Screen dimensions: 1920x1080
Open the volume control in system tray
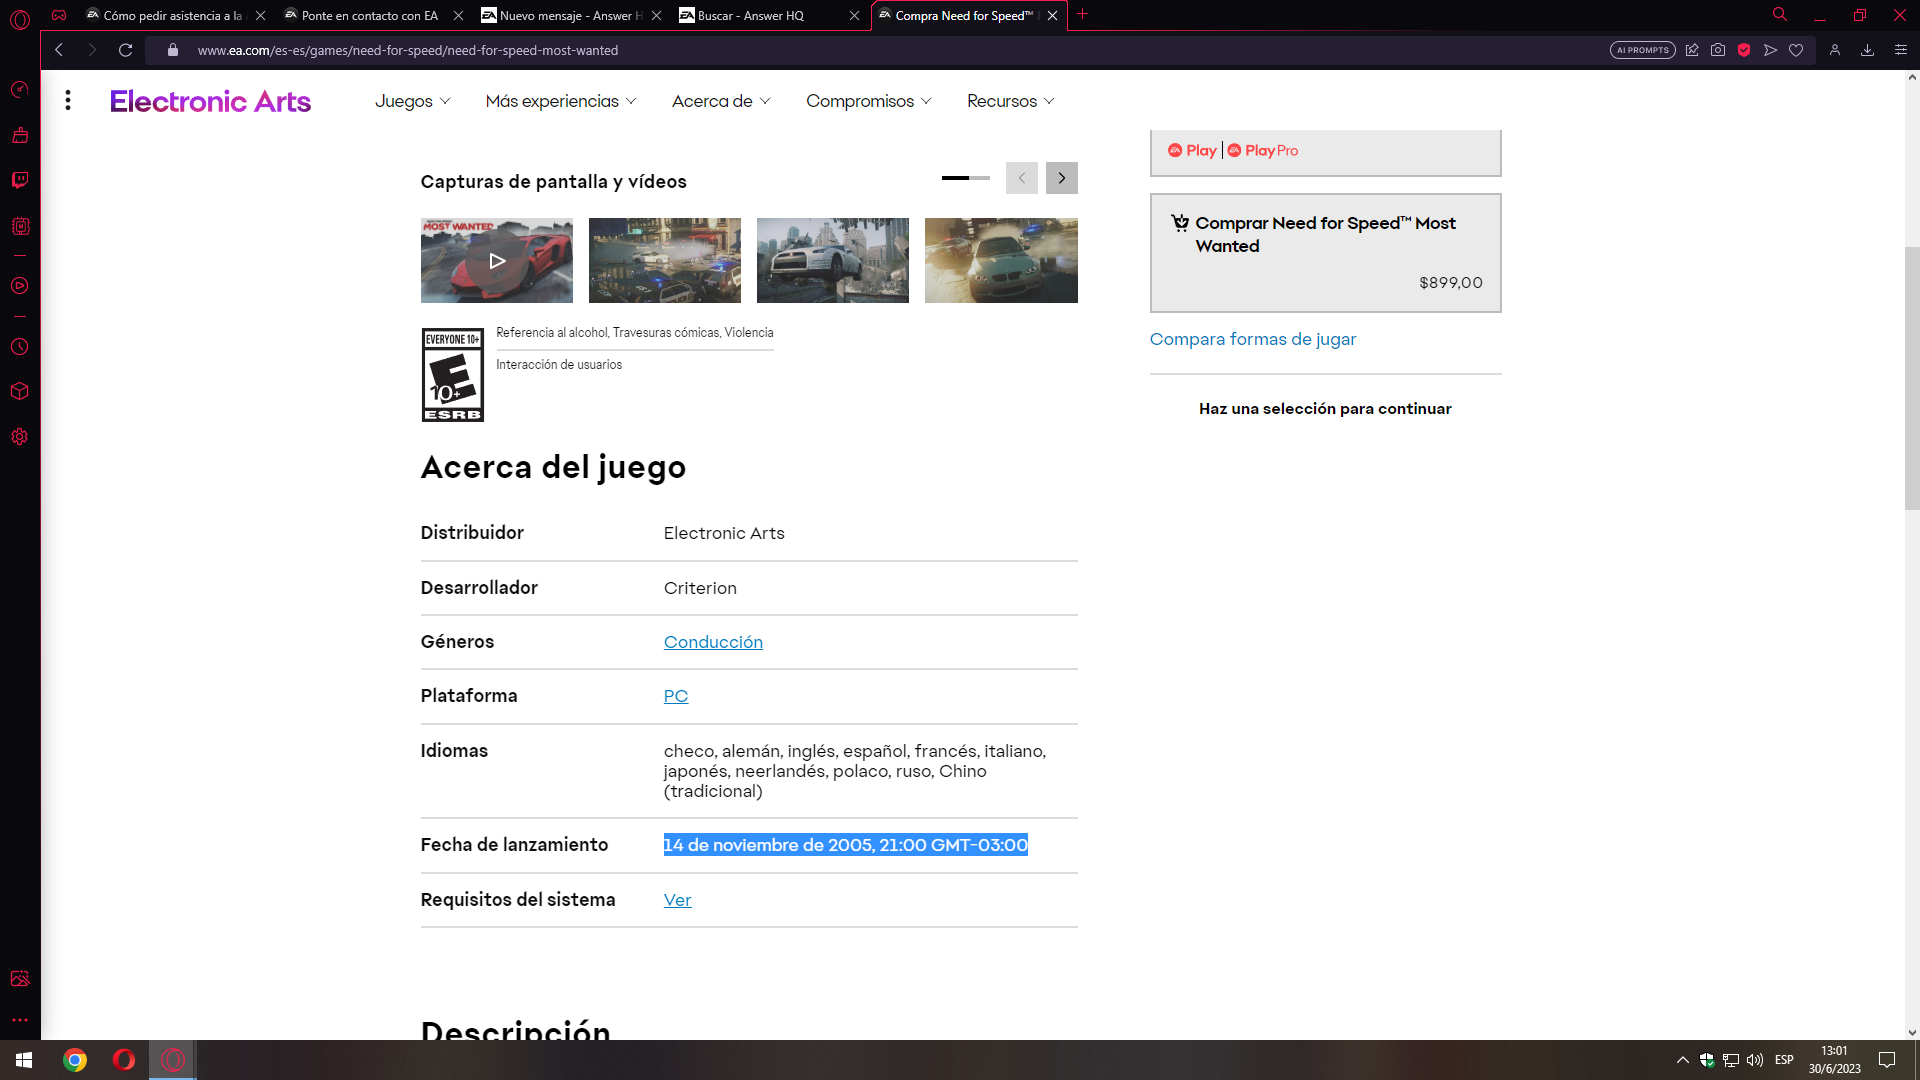(1755, 1060)
